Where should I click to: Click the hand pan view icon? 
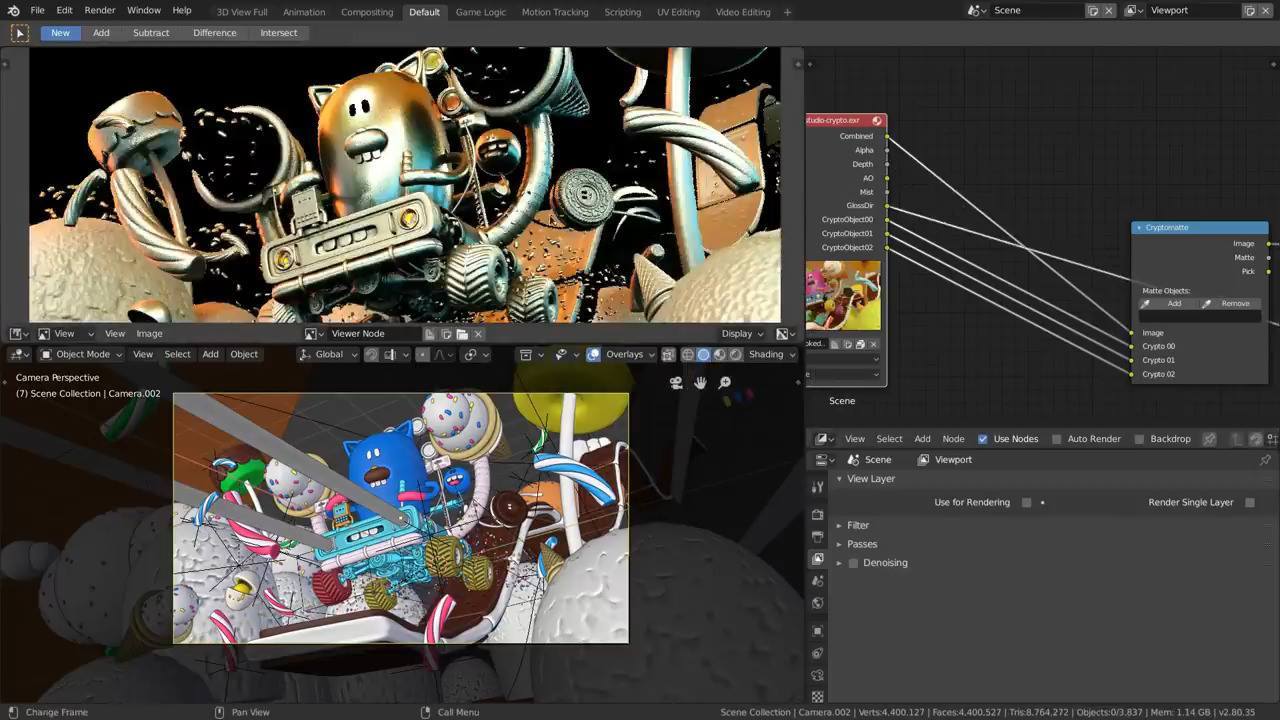click(700, 382)
